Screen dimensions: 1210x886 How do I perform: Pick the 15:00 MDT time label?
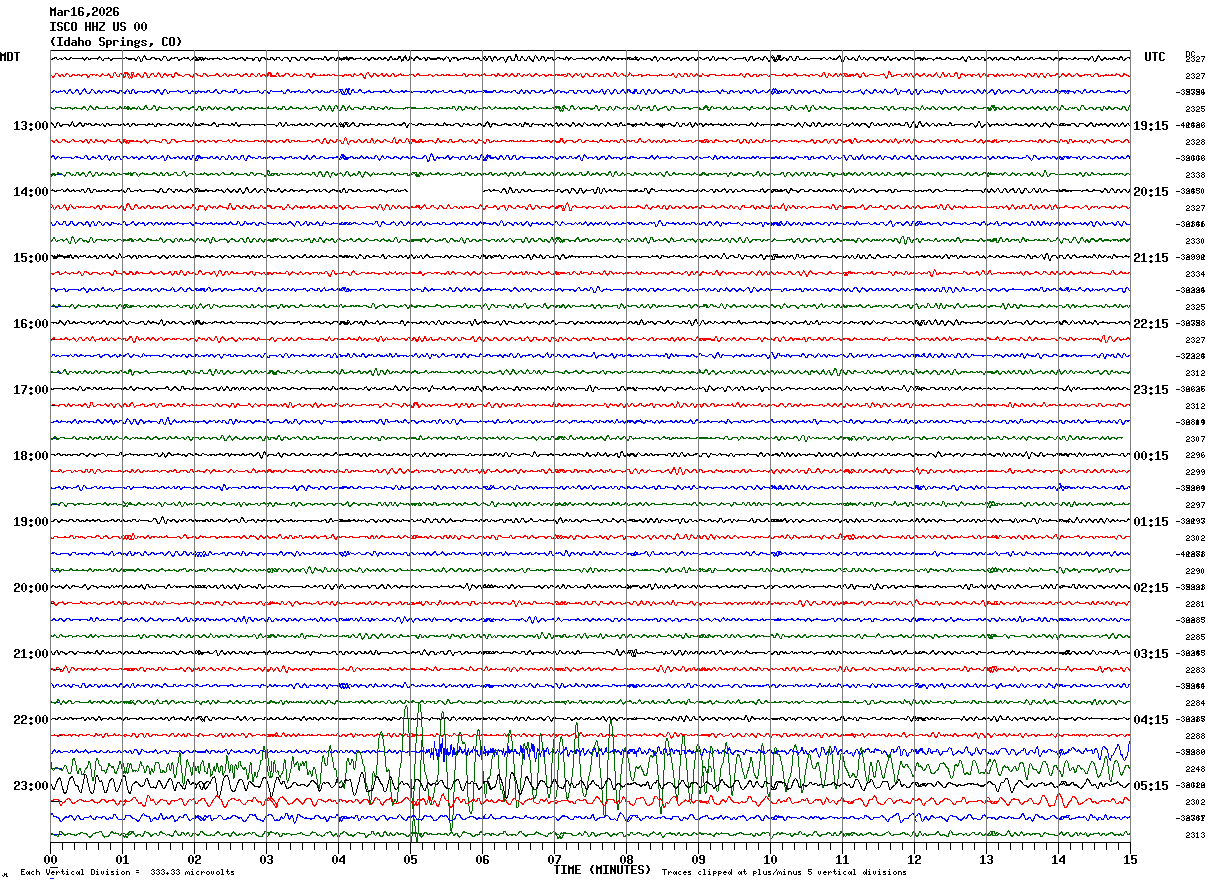31,258
